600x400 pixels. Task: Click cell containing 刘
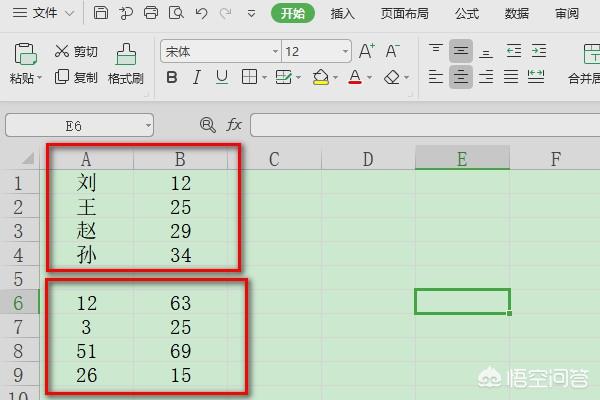pyautogui.click(x=86, y=183)
